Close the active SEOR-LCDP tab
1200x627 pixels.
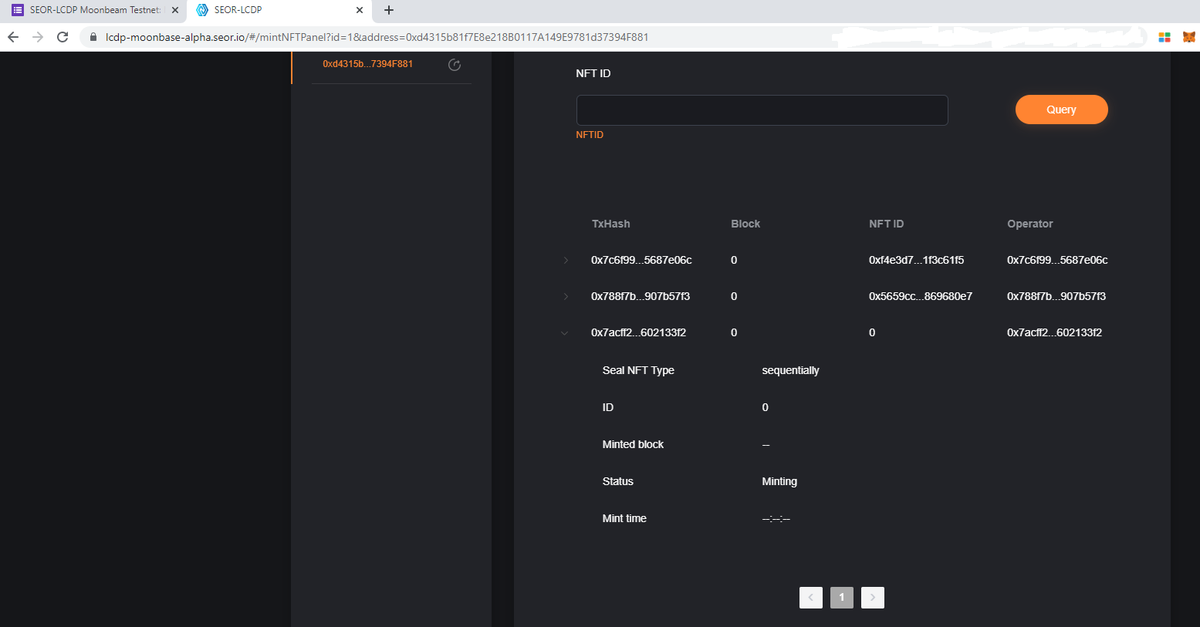click(360, 11)
